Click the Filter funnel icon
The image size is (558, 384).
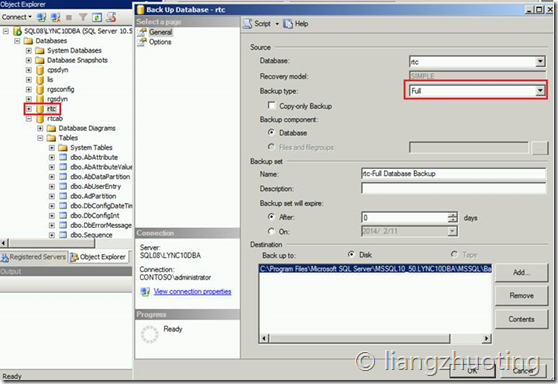(x=83, y=17)
